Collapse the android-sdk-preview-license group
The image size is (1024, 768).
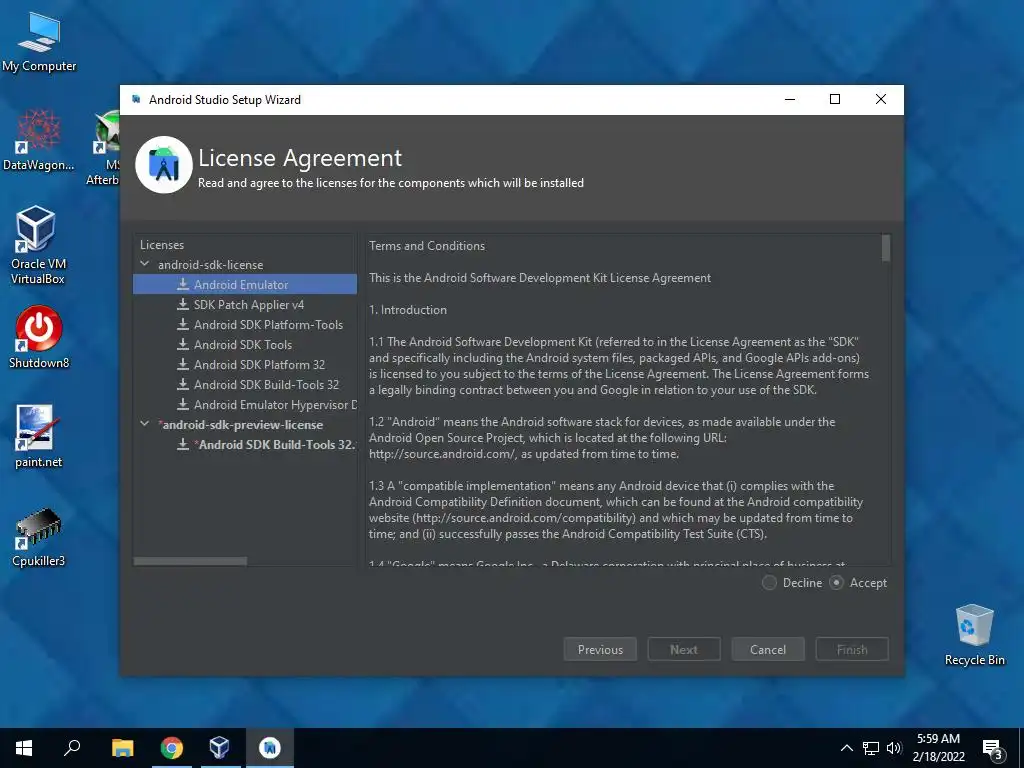pyautogui.click(x=144, y=424)
